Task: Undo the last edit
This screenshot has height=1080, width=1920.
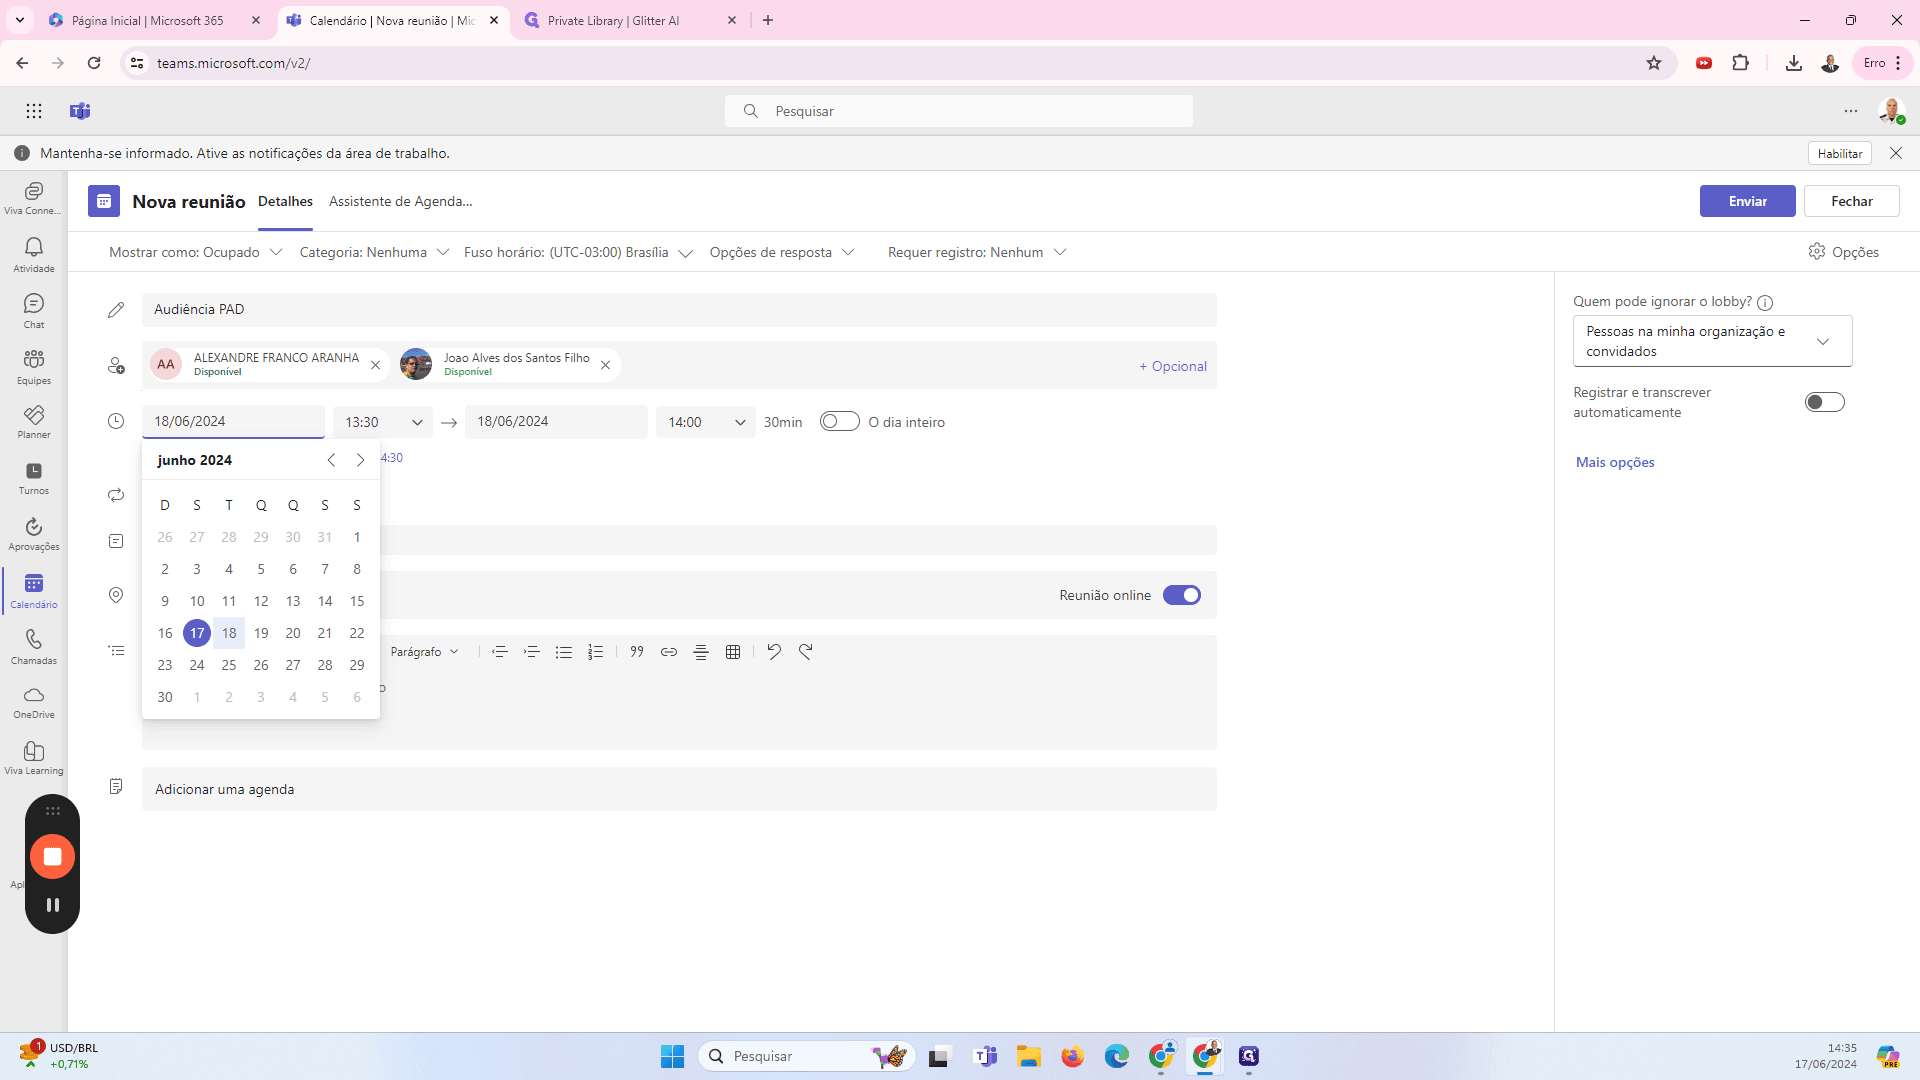Action: click(x=774, y=652)
